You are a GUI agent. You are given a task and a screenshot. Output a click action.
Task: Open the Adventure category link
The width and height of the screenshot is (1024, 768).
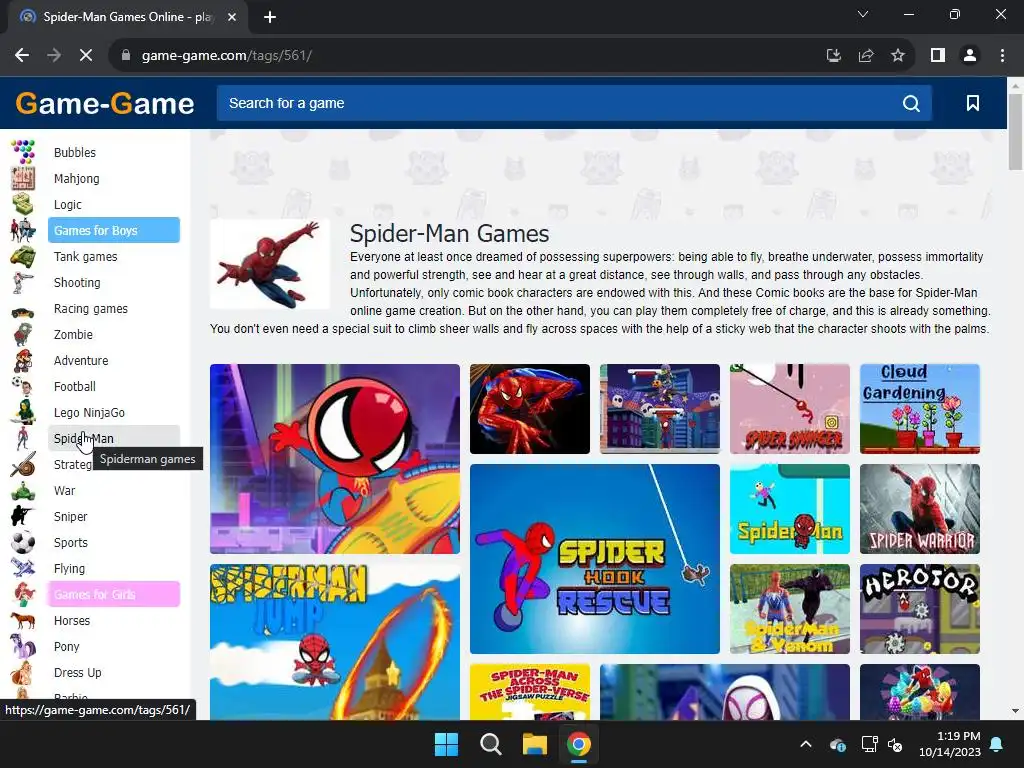coord(81,360)
